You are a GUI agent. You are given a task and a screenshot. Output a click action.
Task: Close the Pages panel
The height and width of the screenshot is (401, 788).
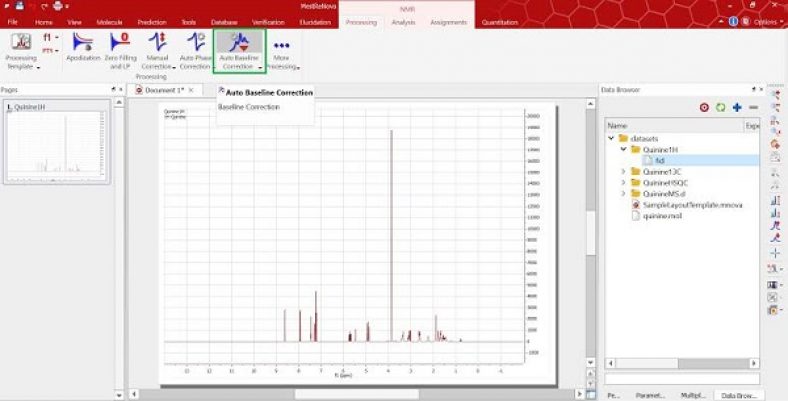pyautogui.click(x=121, y=89)
